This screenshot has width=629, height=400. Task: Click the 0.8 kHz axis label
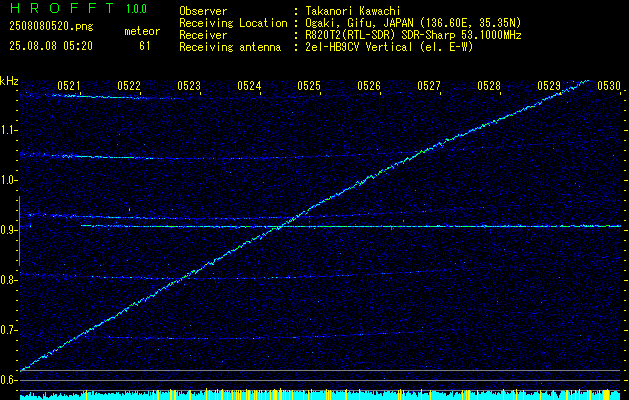(x=7, y=280)
